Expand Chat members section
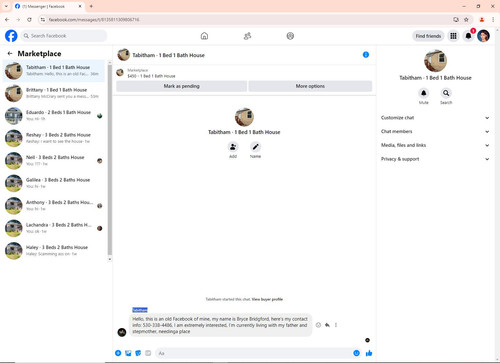The height and width of the screenshot is (363, 500). point(435,131)
